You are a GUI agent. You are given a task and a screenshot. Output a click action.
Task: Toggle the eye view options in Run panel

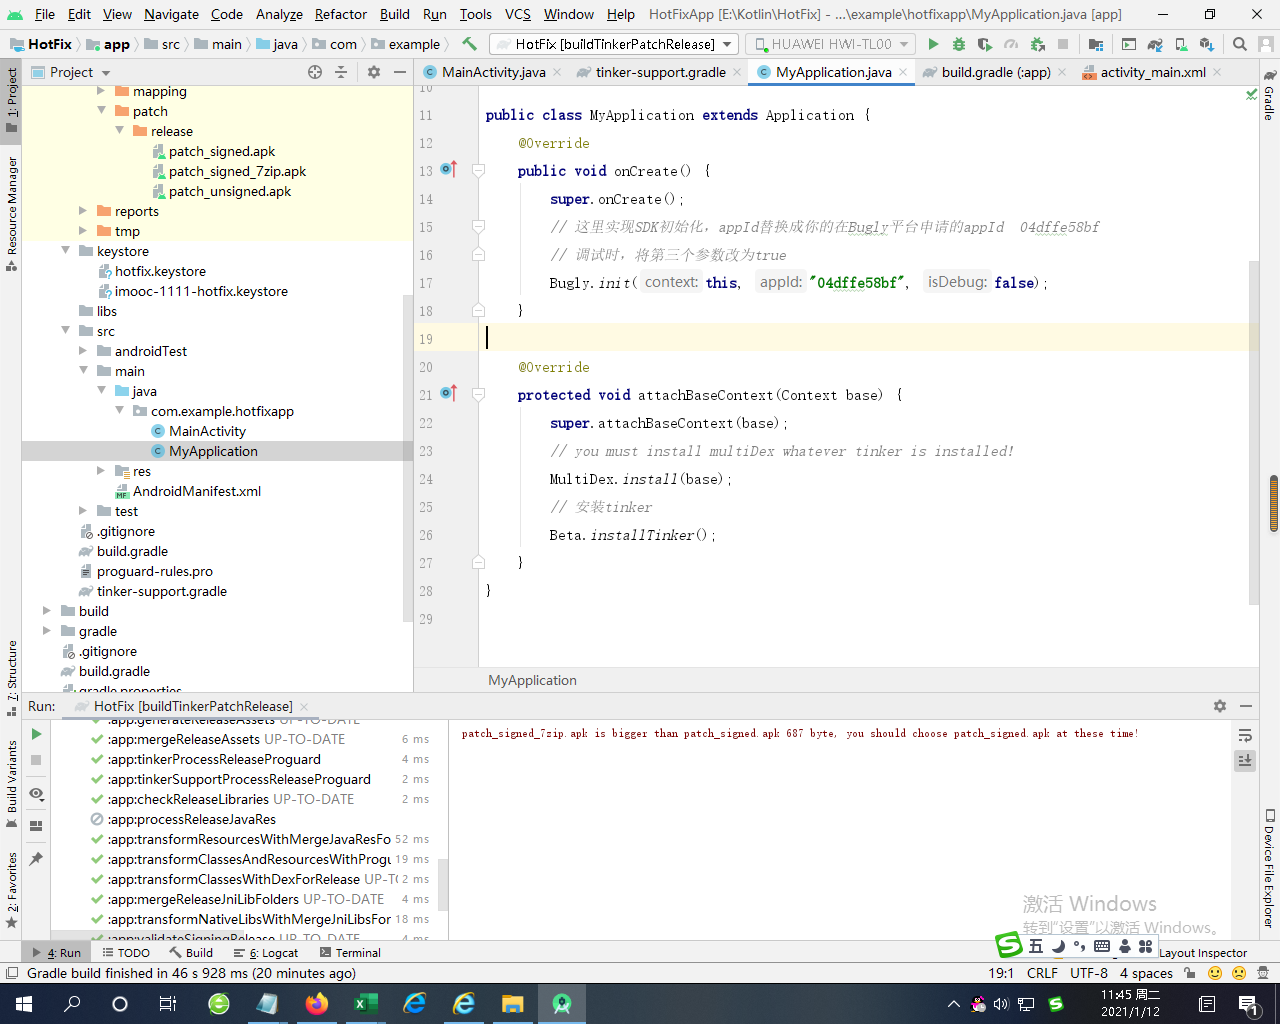[36, 794]
